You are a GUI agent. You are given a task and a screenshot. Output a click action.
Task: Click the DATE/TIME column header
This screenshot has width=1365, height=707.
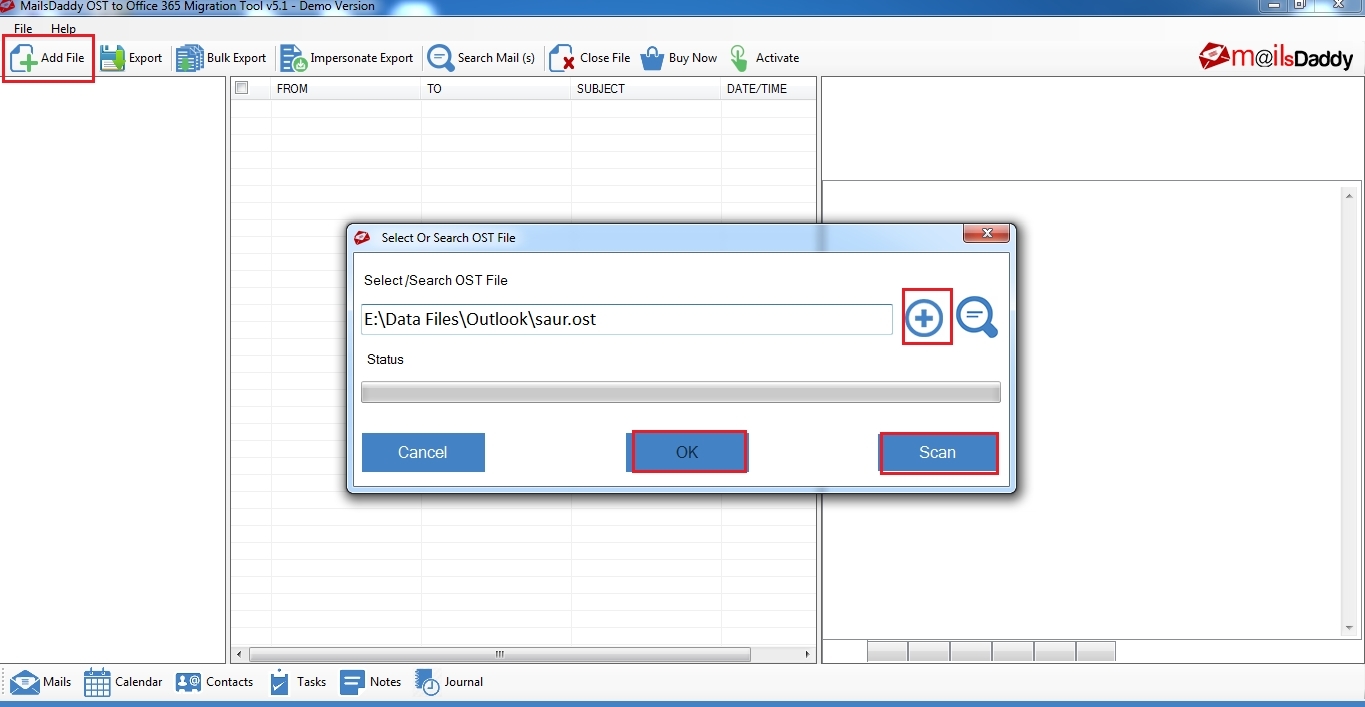pyautogui.click(x=768, y=89)
